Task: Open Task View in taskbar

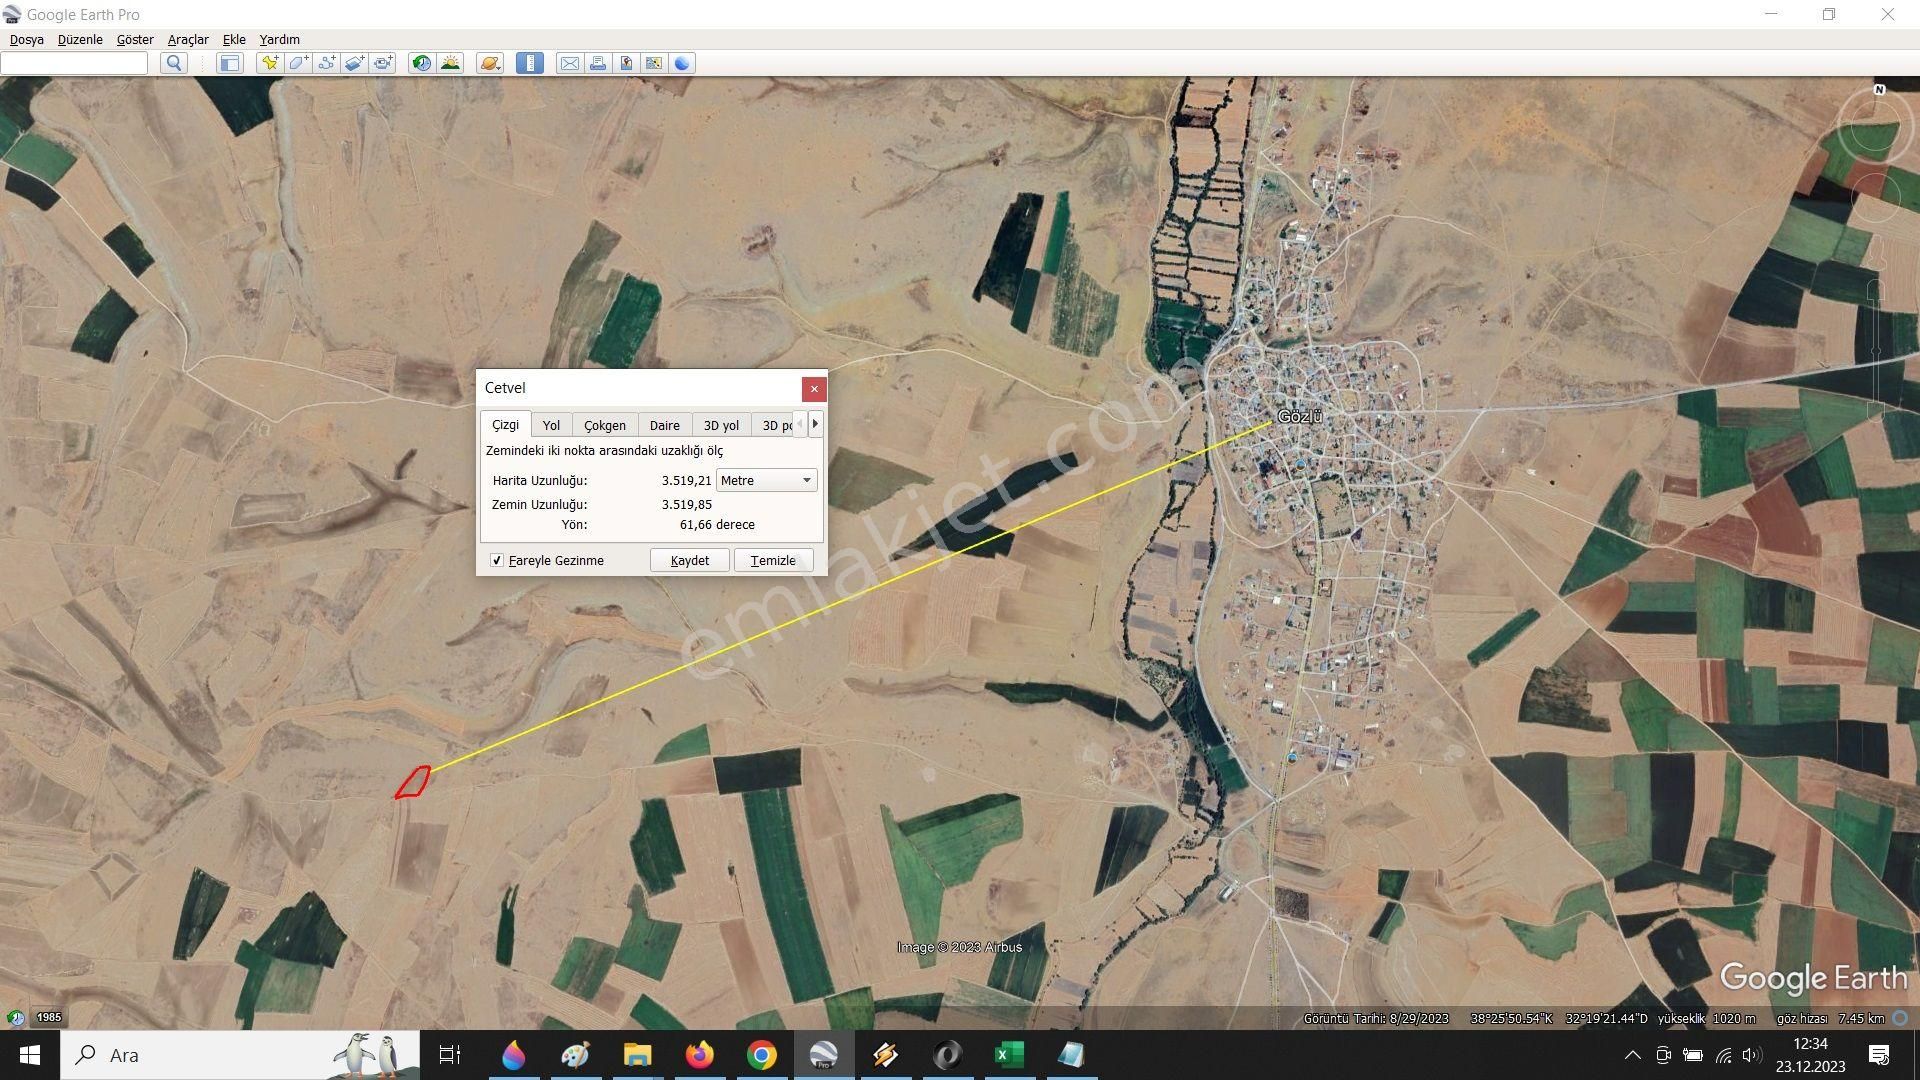Action: coord(450,1055)
